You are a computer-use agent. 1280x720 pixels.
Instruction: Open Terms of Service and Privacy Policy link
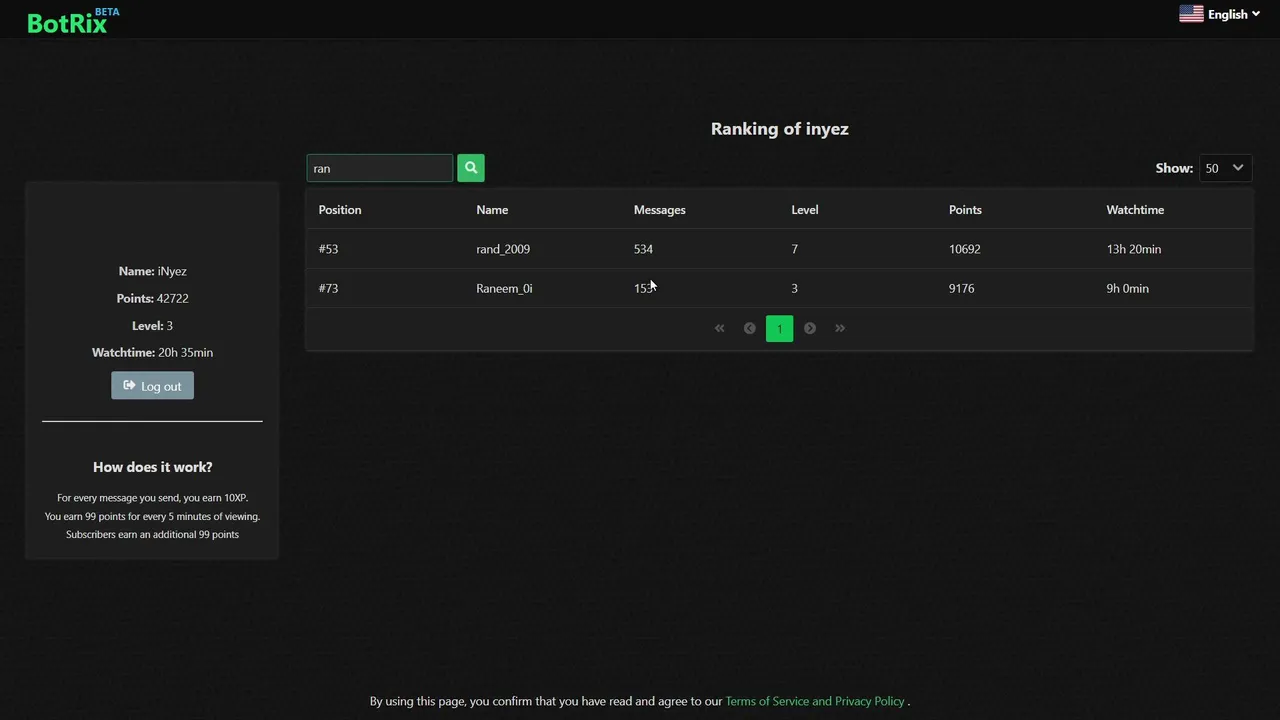point(815,701)
